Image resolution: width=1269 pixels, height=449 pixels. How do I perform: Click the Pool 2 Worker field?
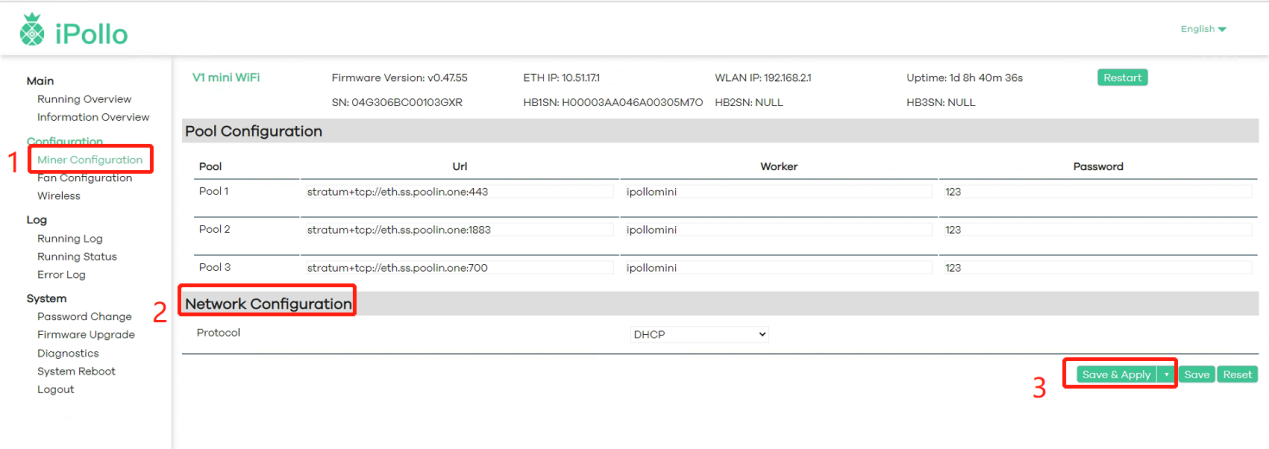(776, 229)
